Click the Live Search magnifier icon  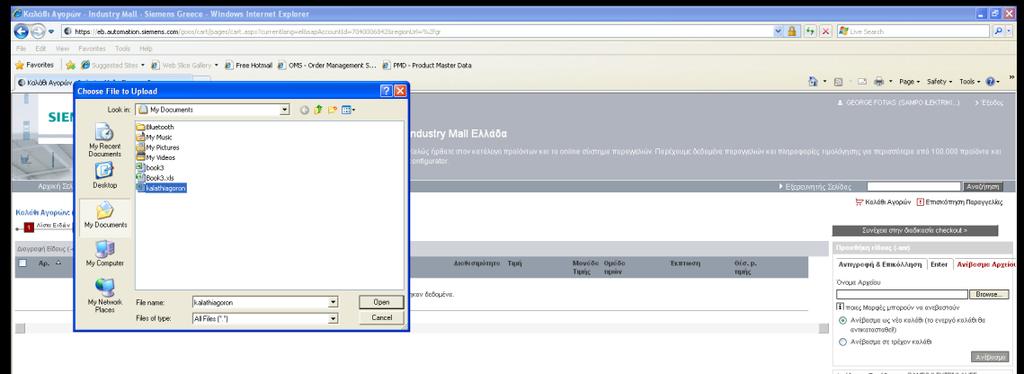998,31
